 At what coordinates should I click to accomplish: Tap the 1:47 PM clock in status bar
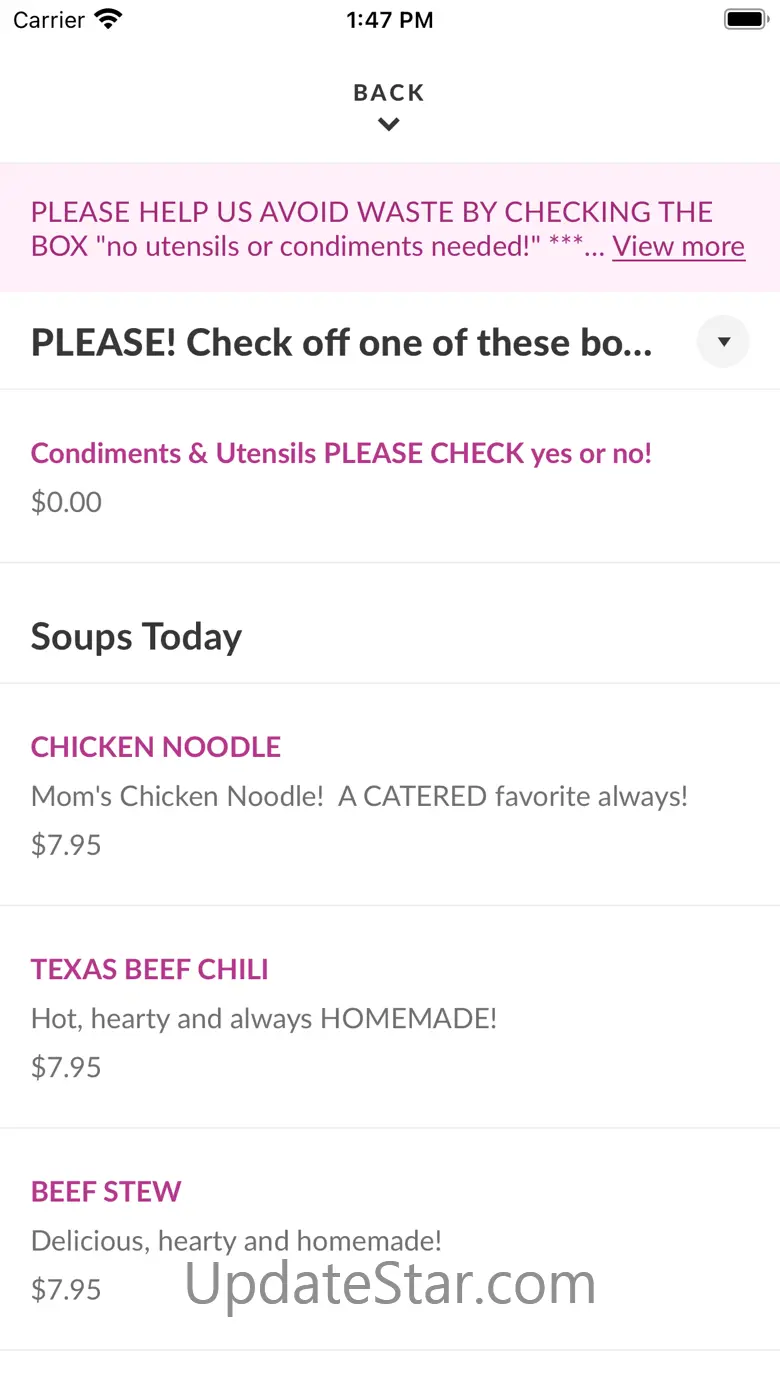[x=389, y=20]
